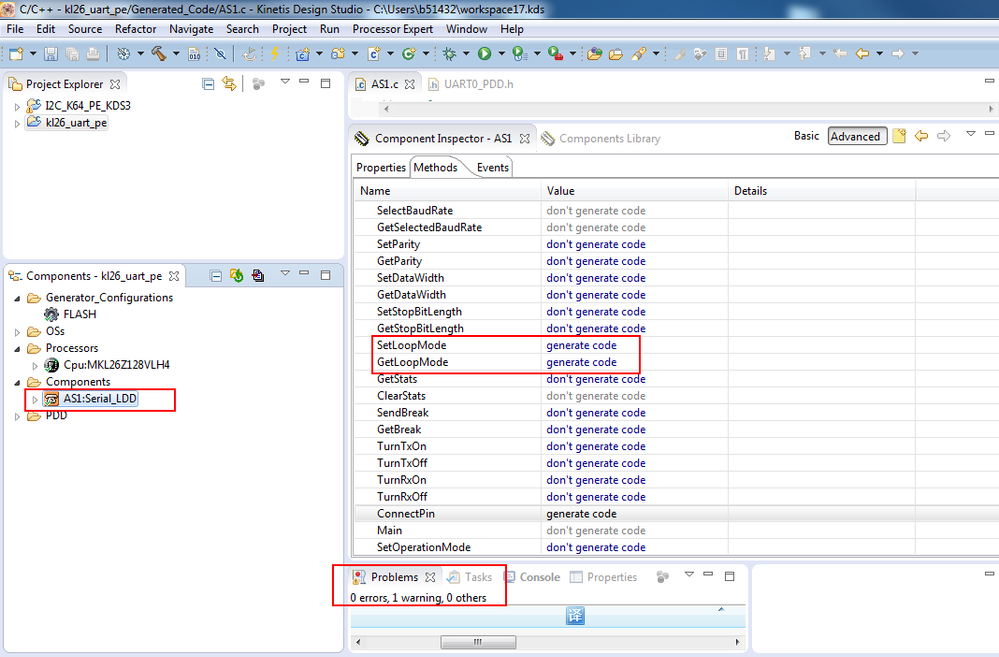This screenshot has height=657, width=999.
Task: Click yellow back arrow in Component Inspector
Action: 921,136
